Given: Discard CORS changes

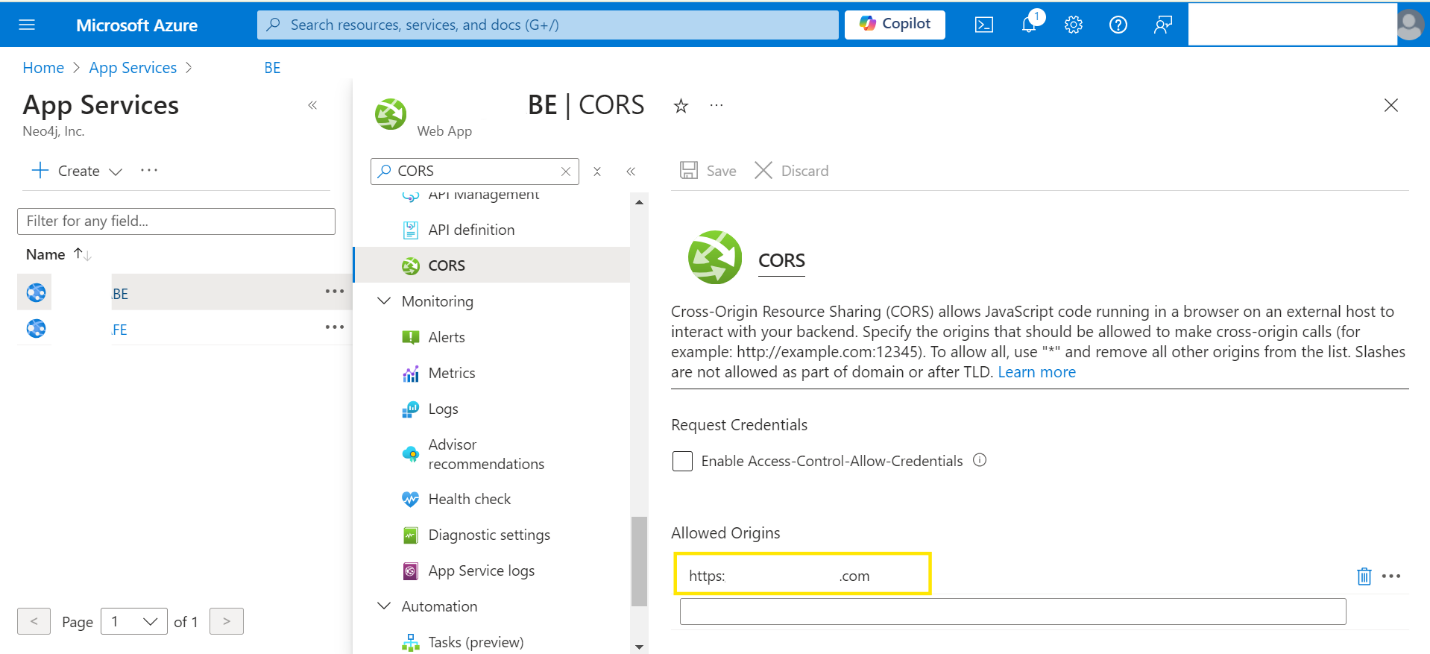Looking at the screenshot, I should (x=791, y=171).
